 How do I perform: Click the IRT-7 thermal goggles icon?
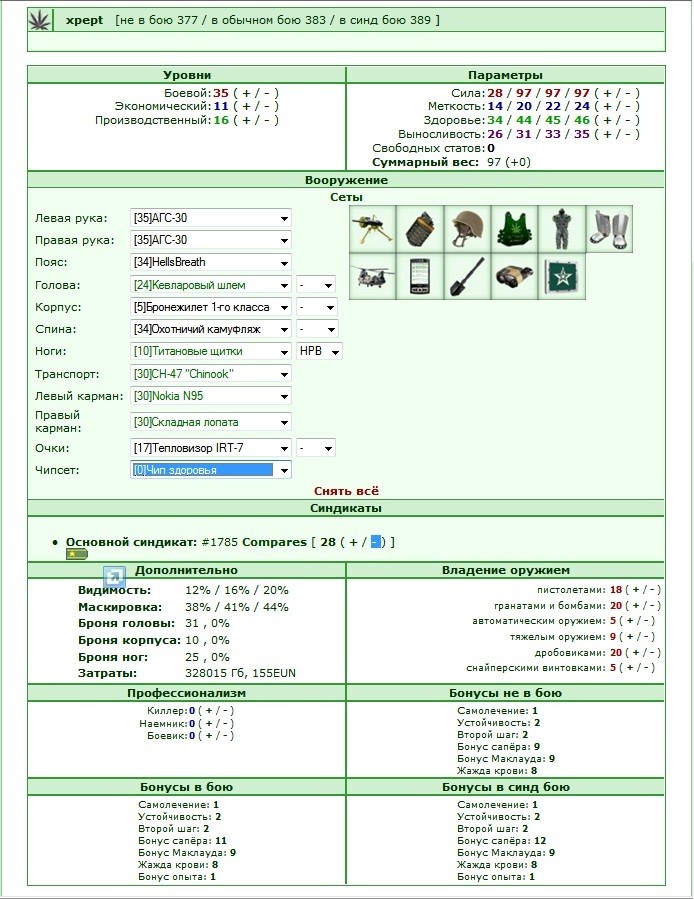click(514, 276)
